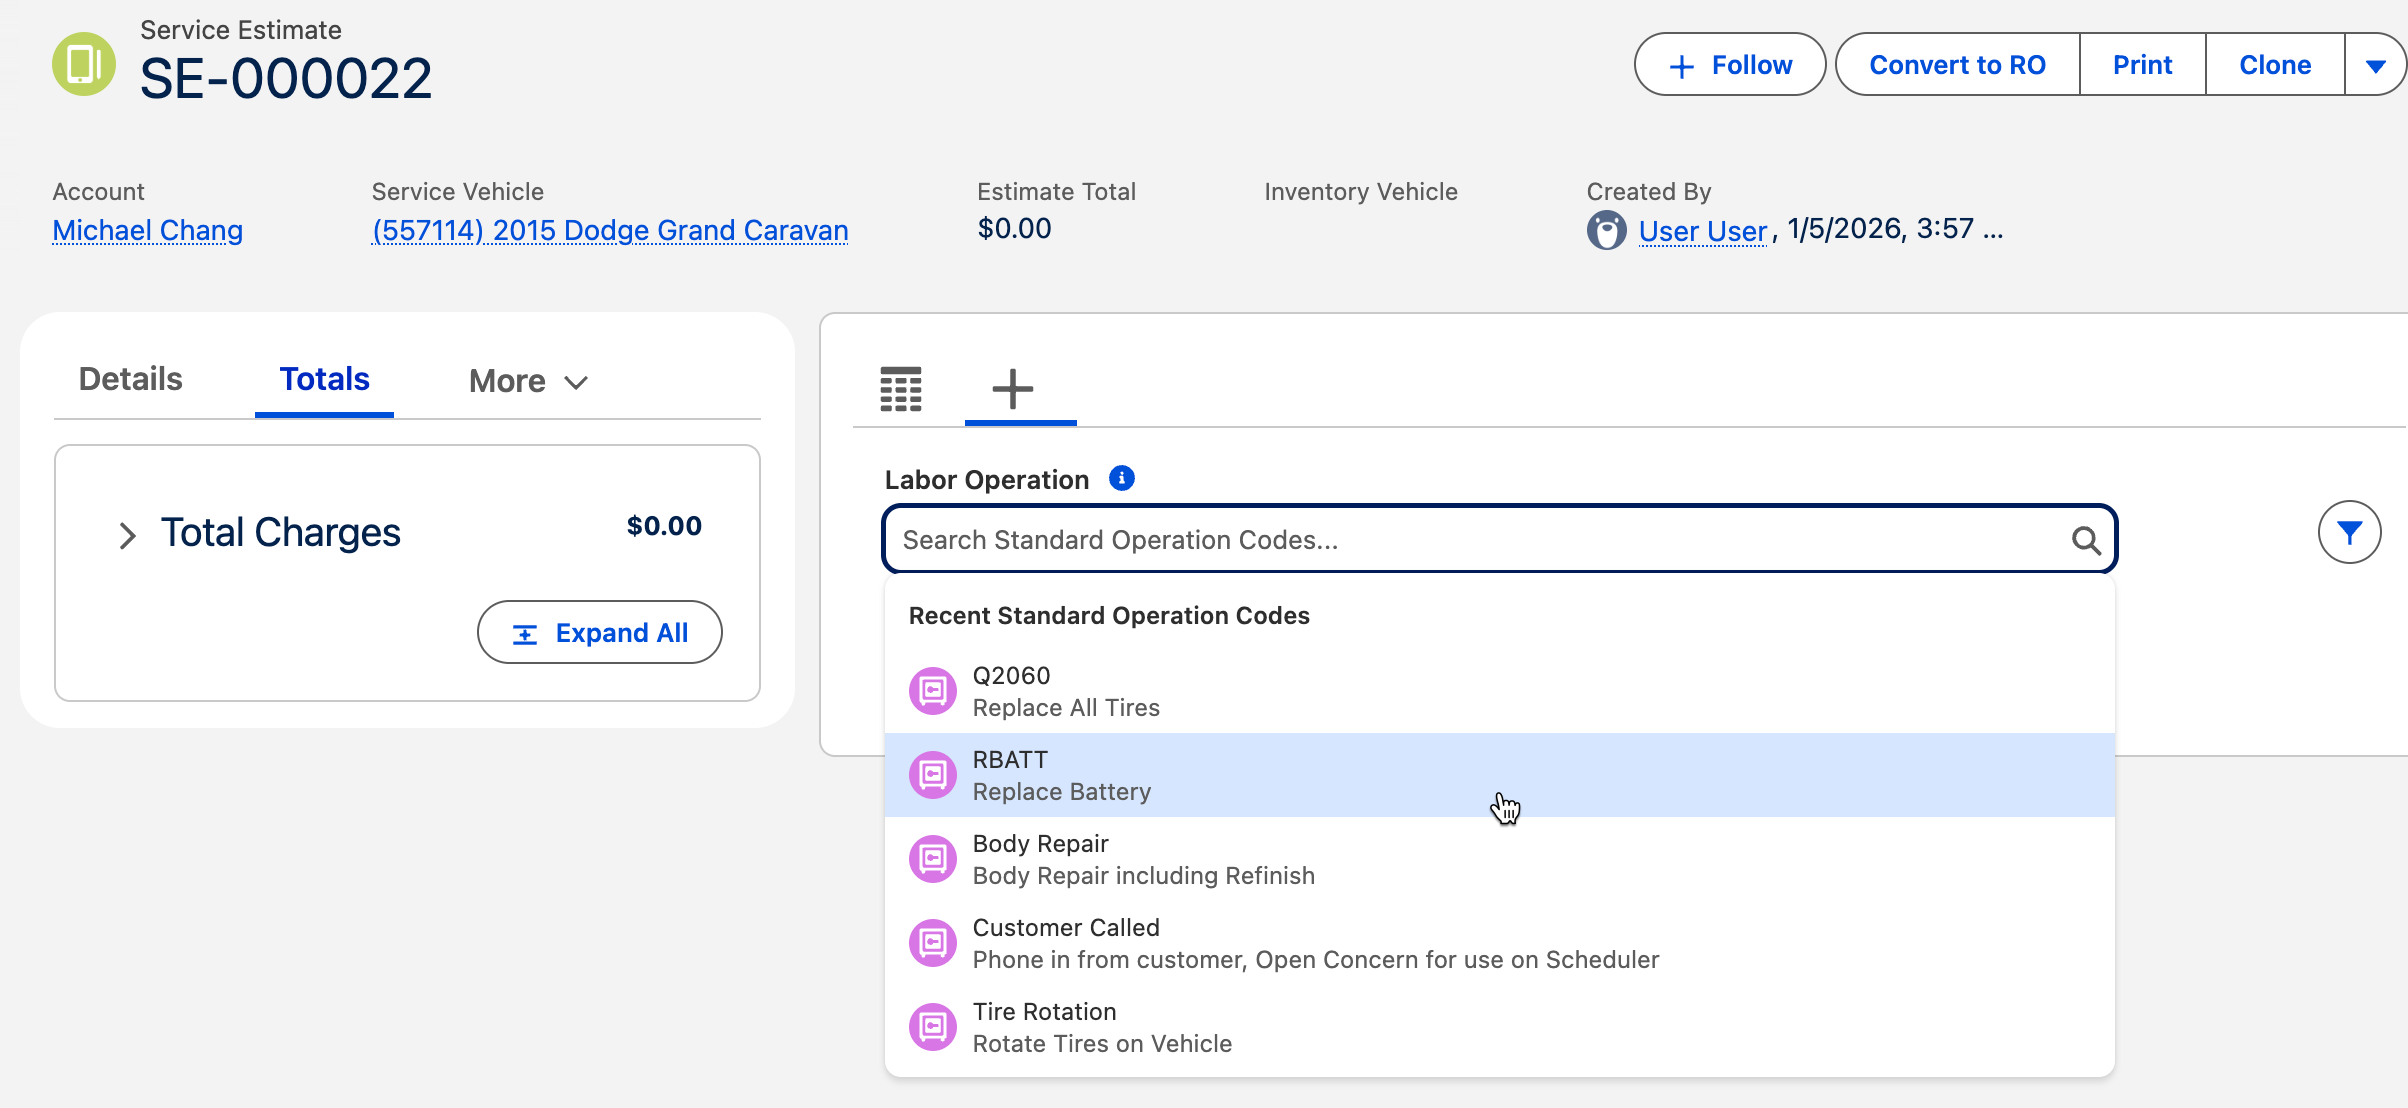Focus the Search Standard Operation Codes field
Screen dimensions: 2408x1108
1499,540
